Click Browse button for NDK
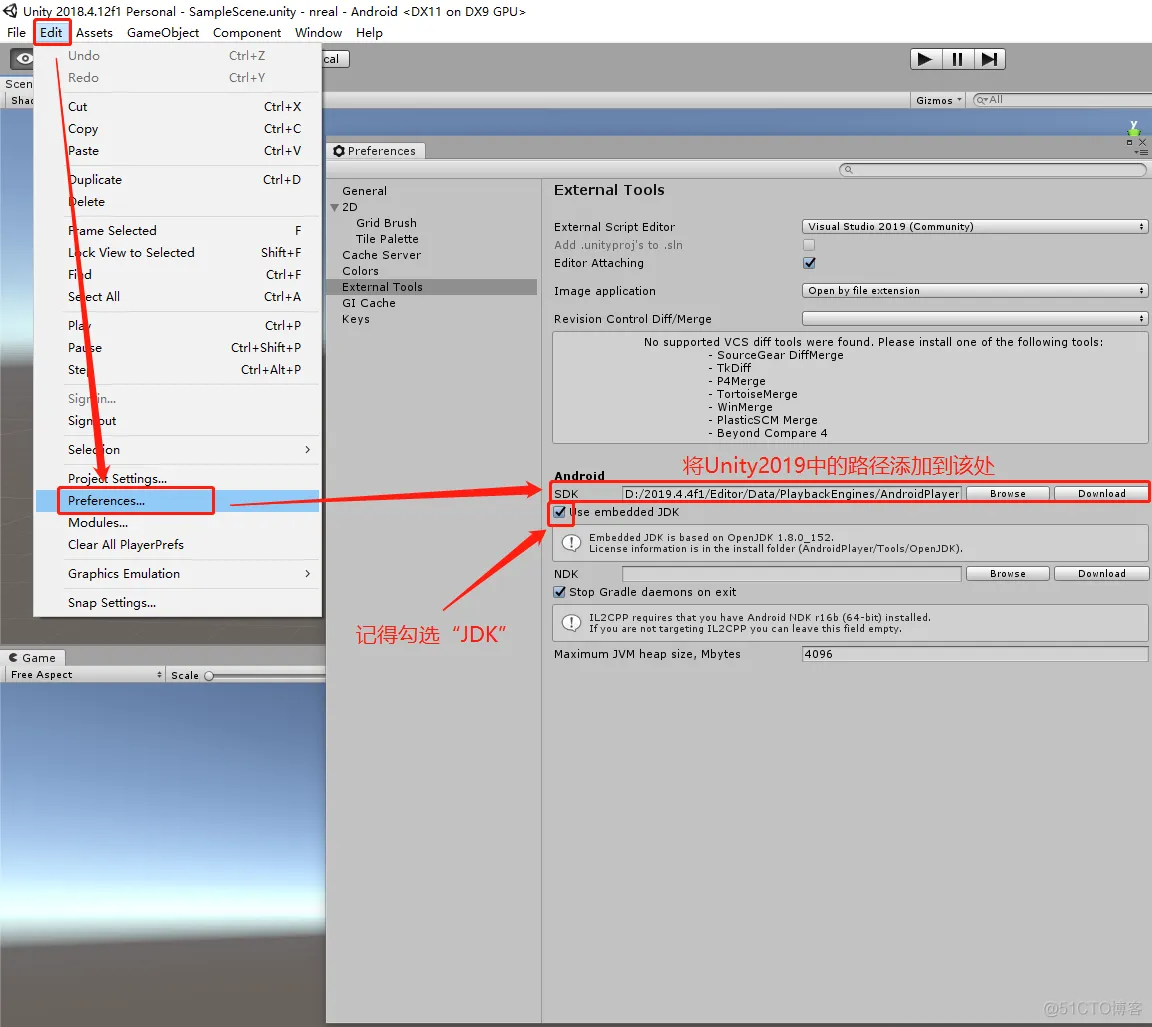Viewport: 1152px width, 1027px height. (1007, 574)
